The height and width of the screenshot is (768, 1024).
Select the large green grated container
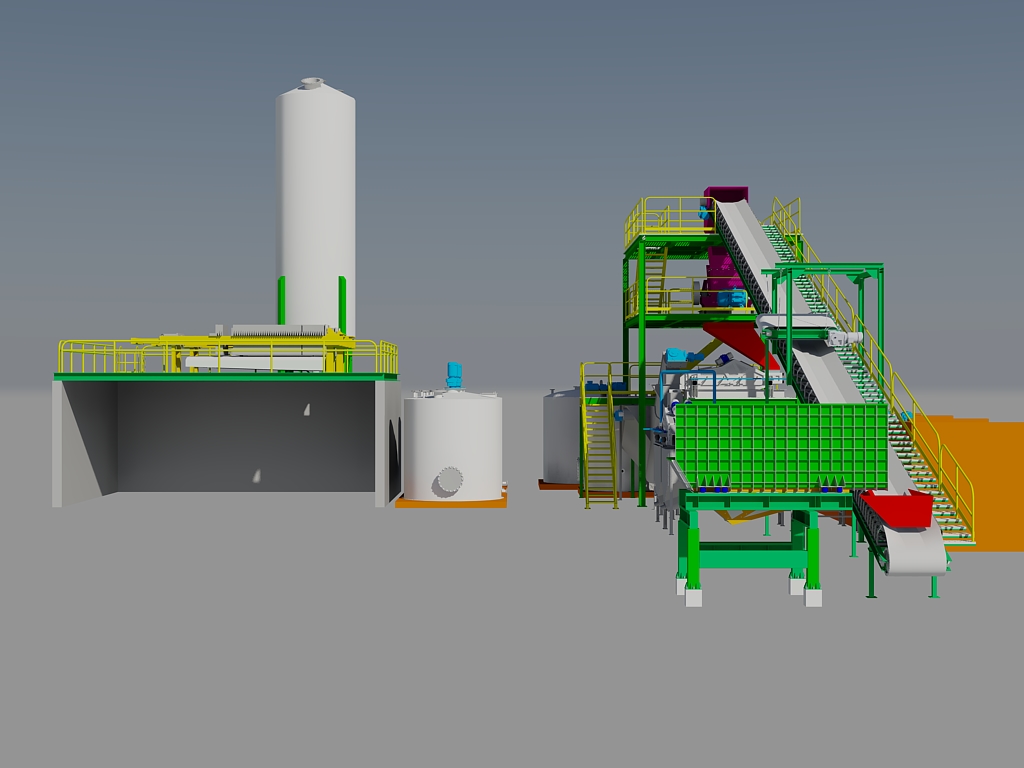(x=781, y=446)
